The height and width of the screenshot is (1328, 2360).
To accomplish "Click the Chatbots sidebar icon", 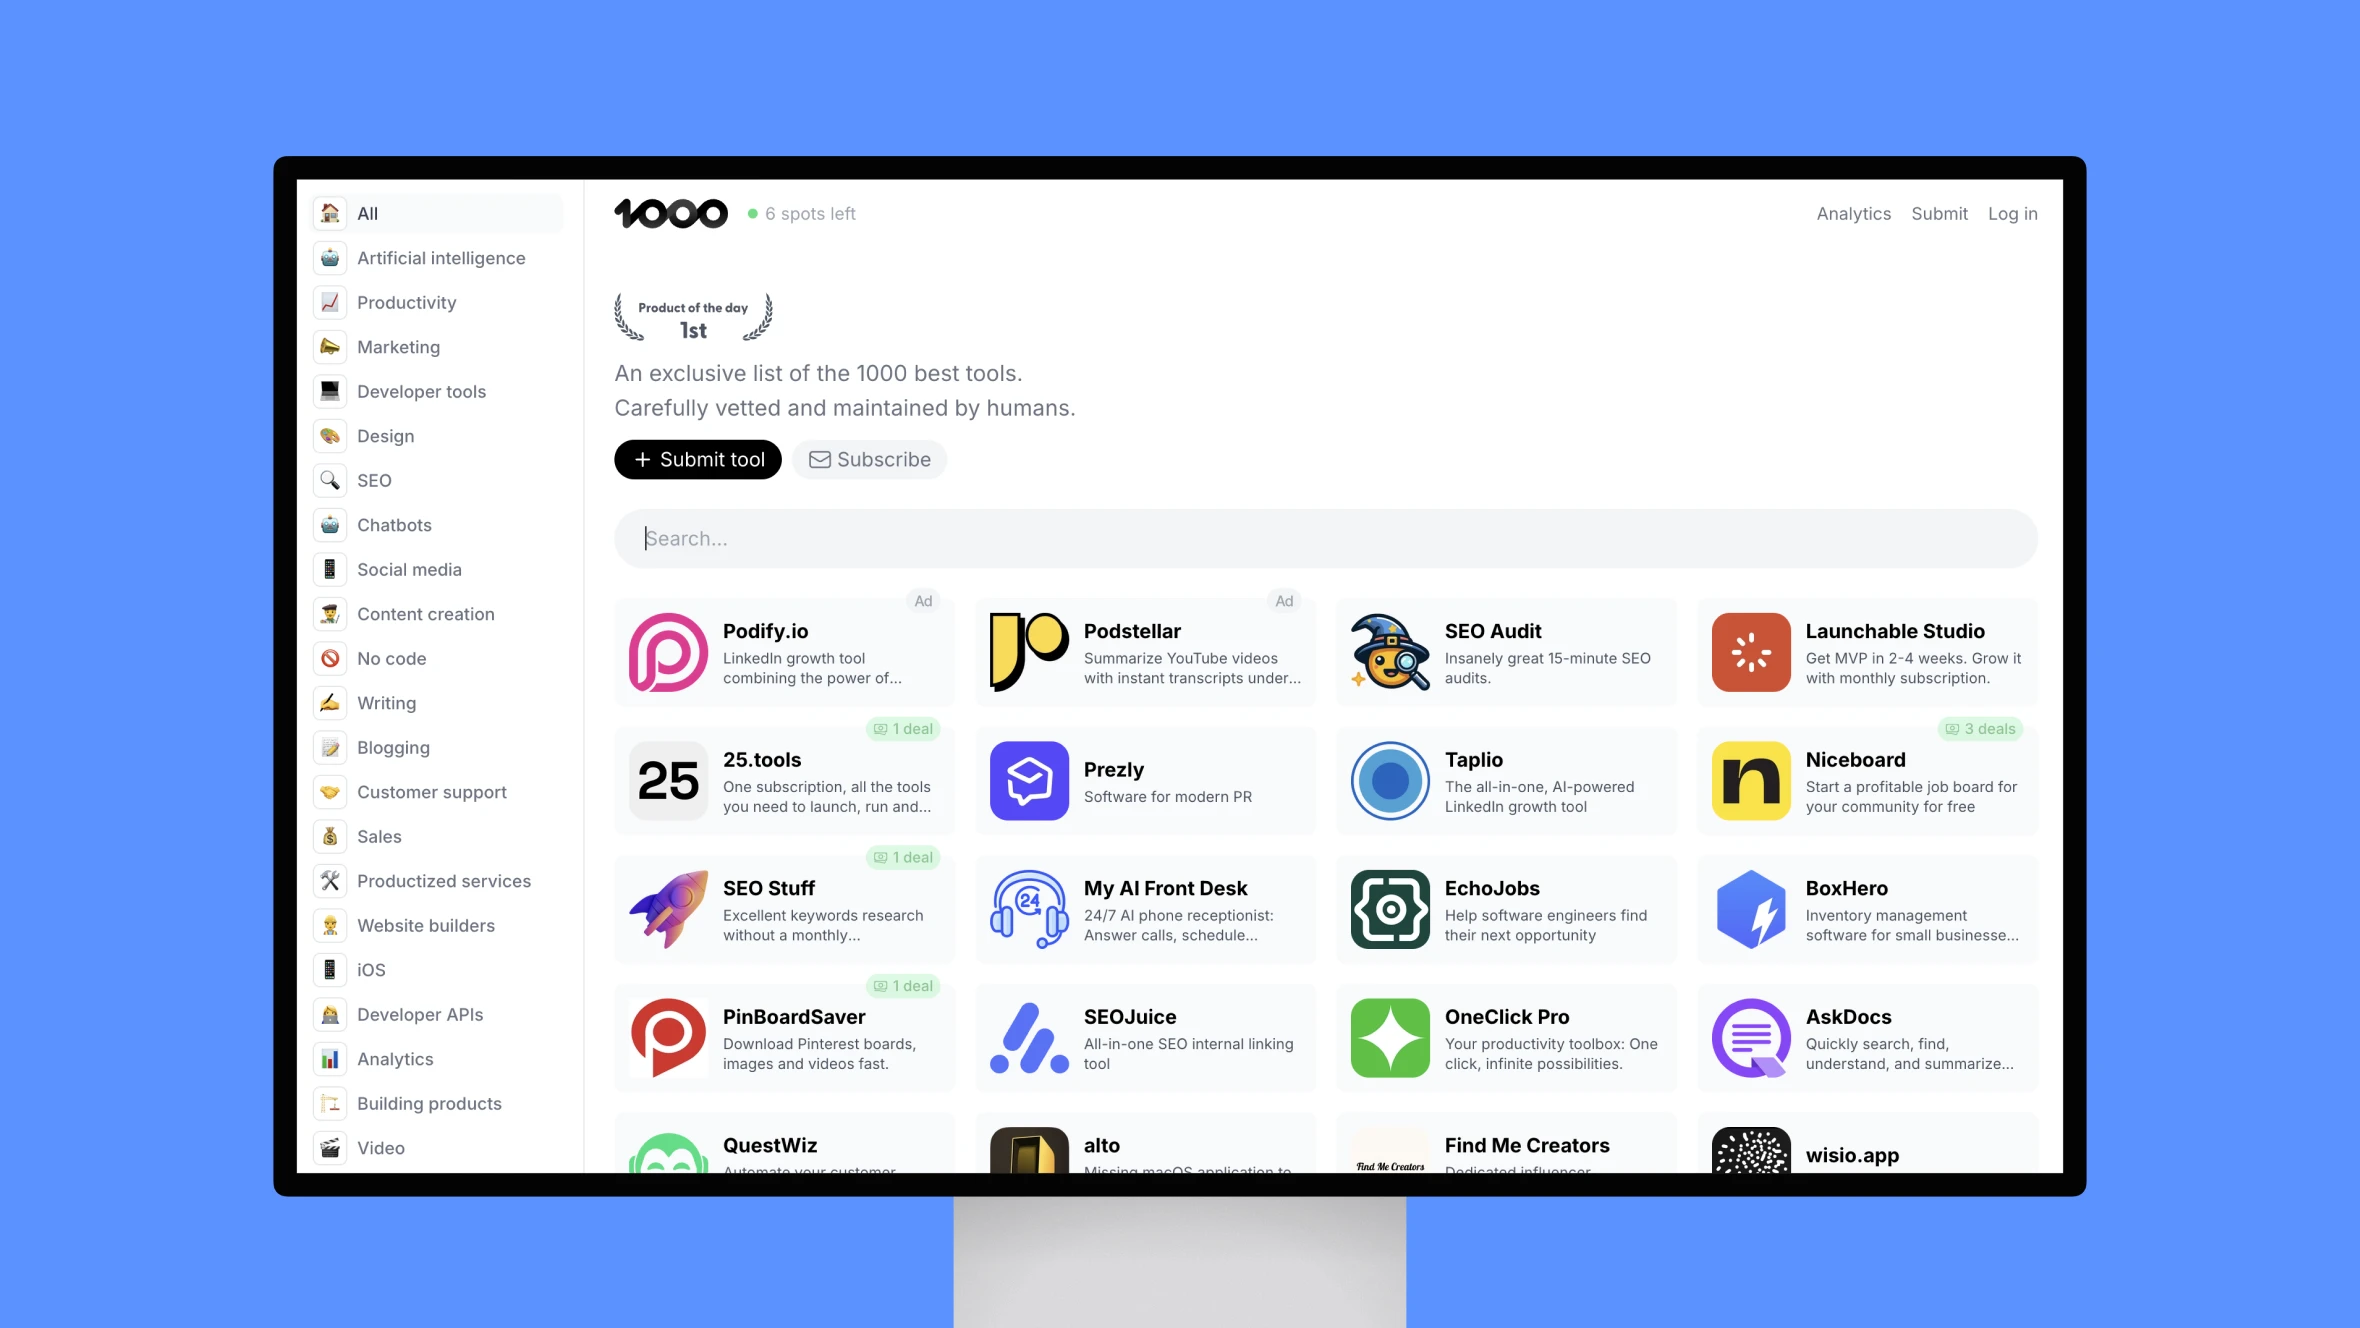I will pos(331,524).
